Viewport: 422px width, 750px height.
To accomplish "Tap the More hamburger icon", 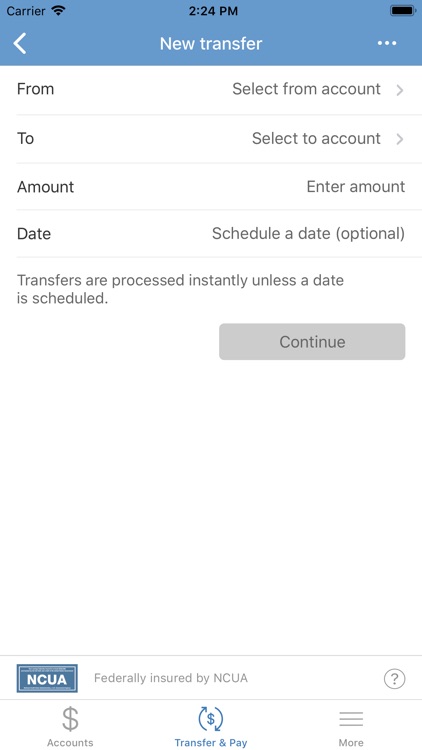I will (x=351, y=719).
